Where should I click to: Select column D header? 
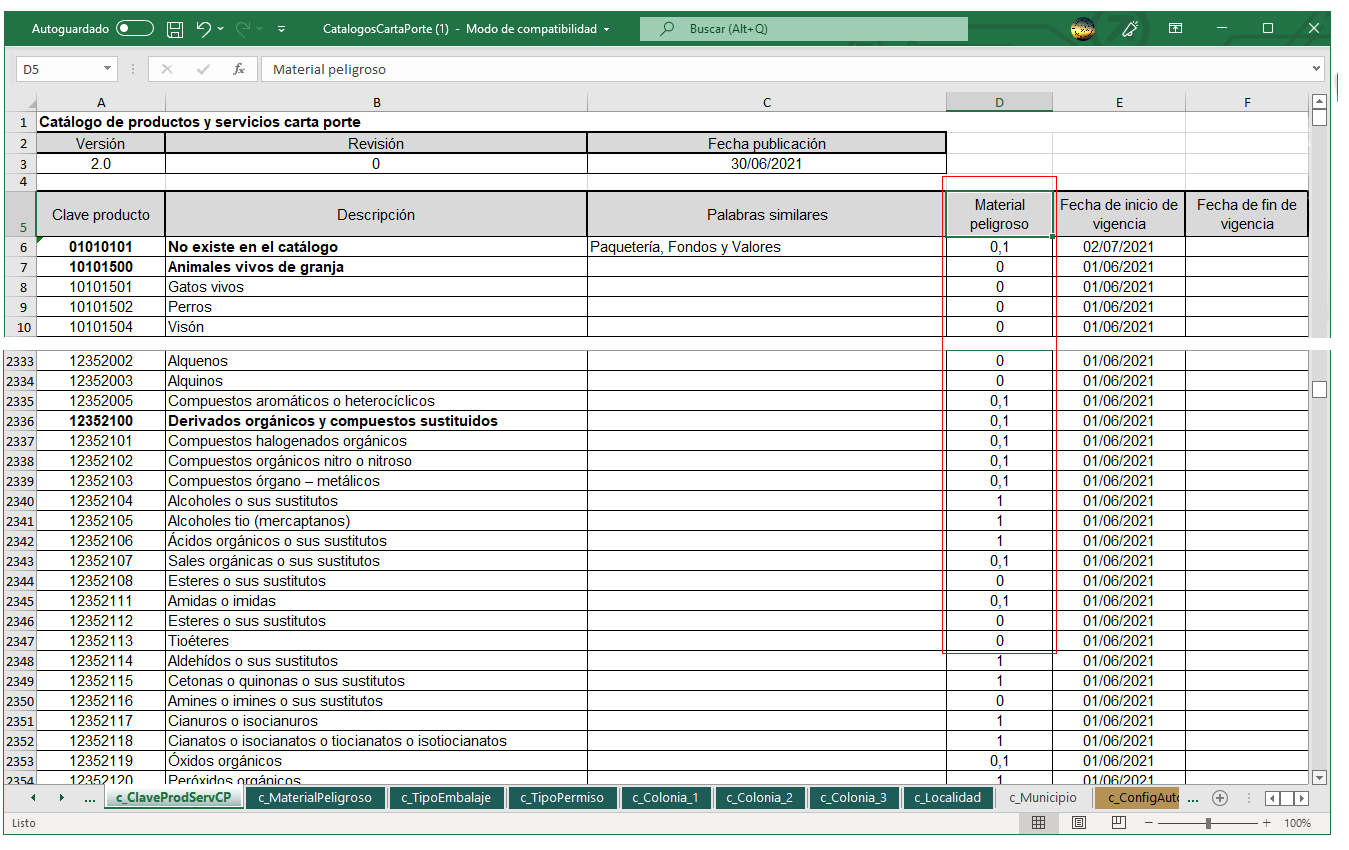tap(999, 102)
